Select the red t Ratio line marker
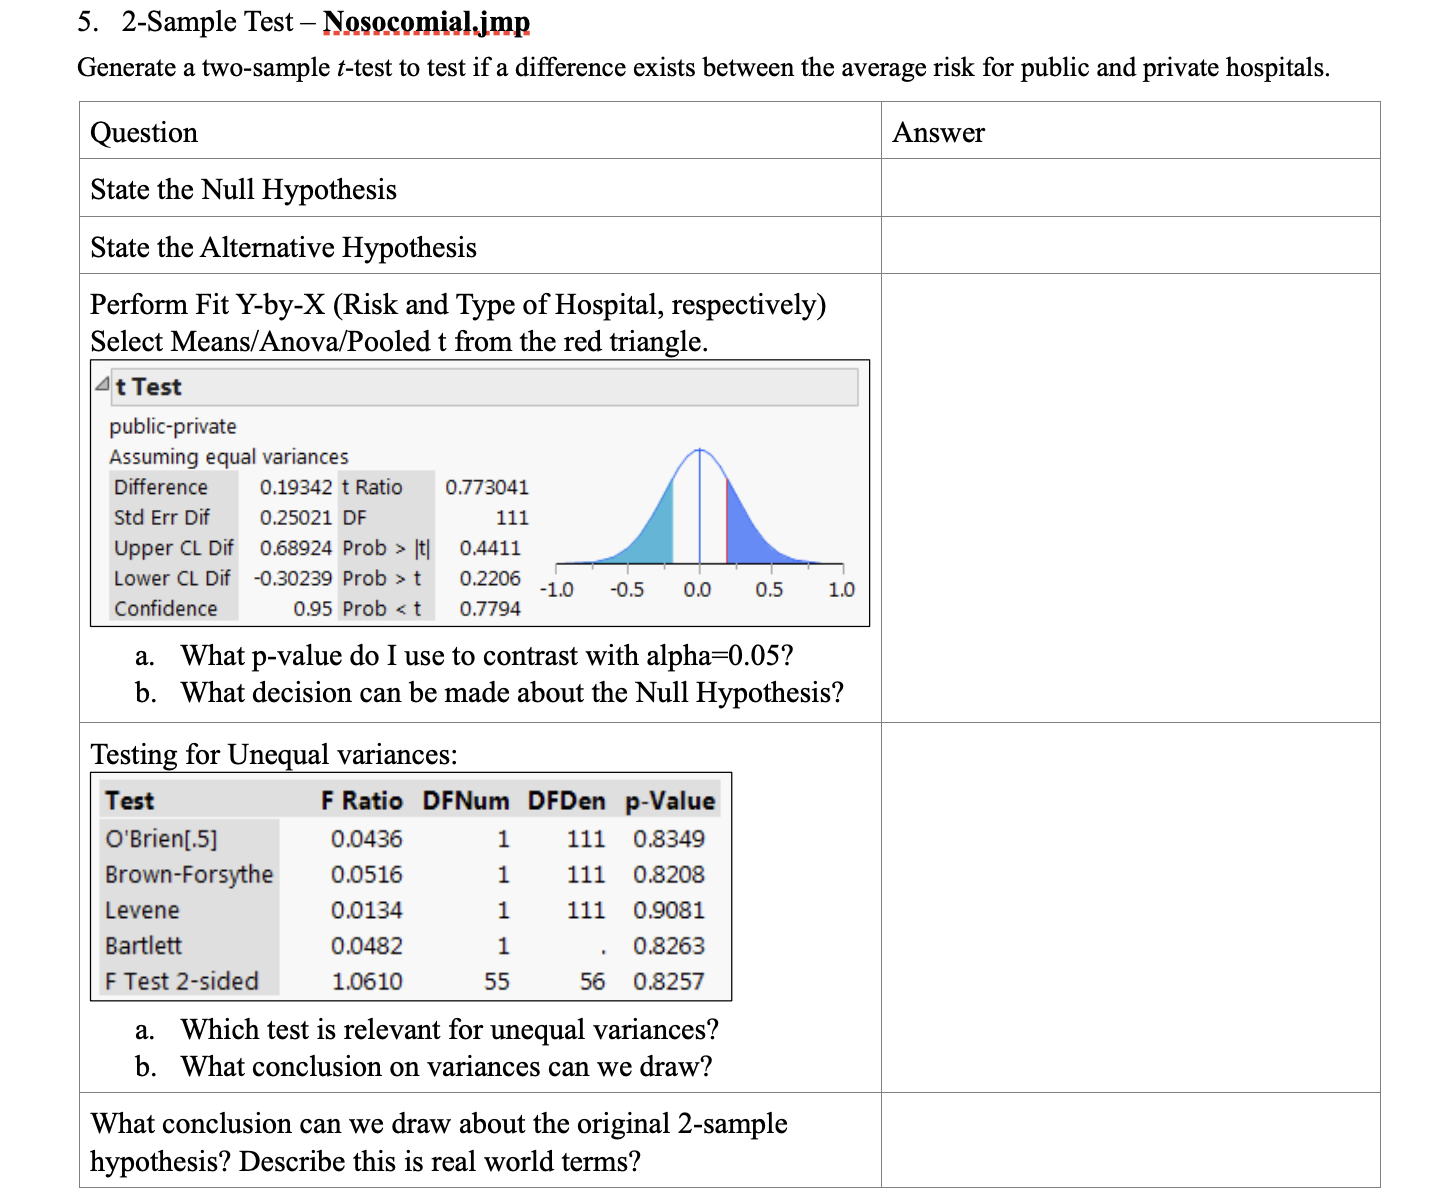The width and height of the screenshot is (1432, 1202). point(726,520)
